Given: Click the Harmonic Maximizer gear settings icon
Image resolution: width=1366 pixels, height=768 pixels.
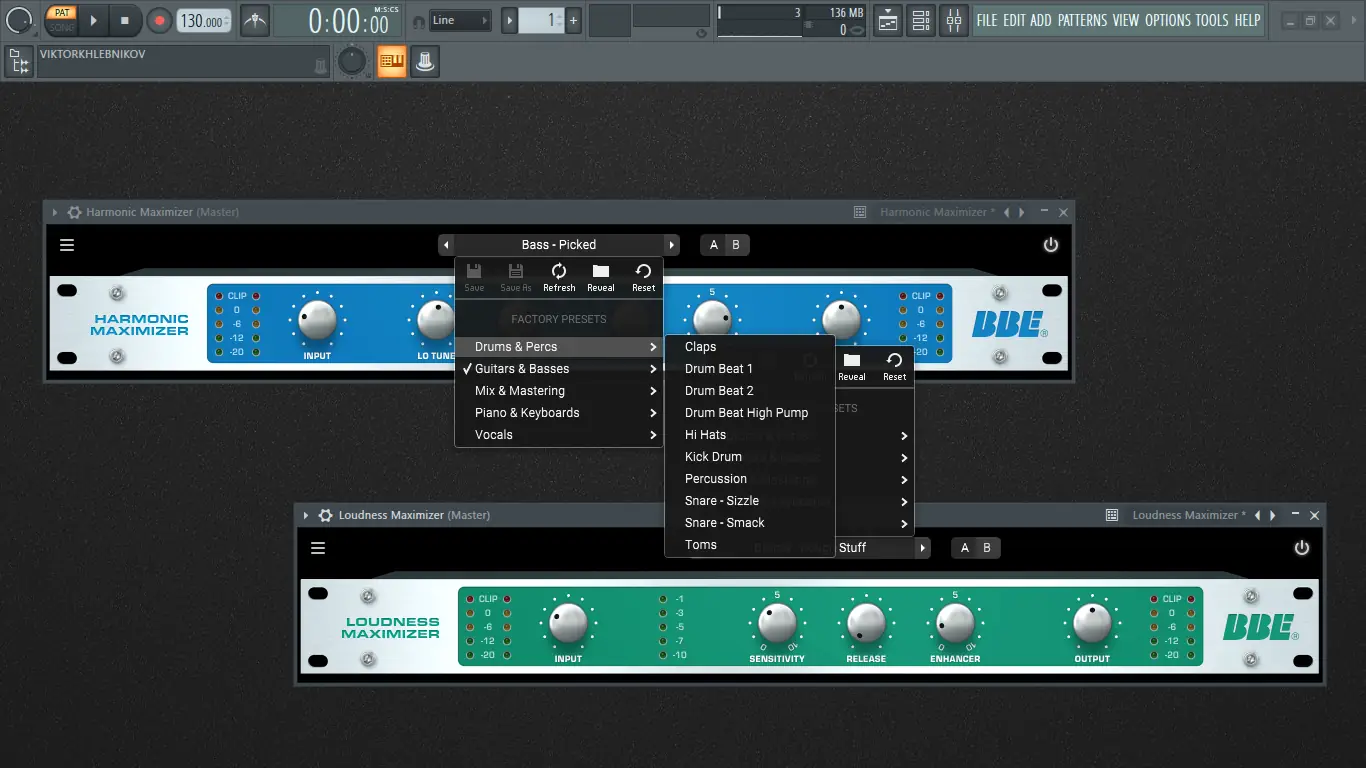Looking at the screenshot, I should point(74,212).
